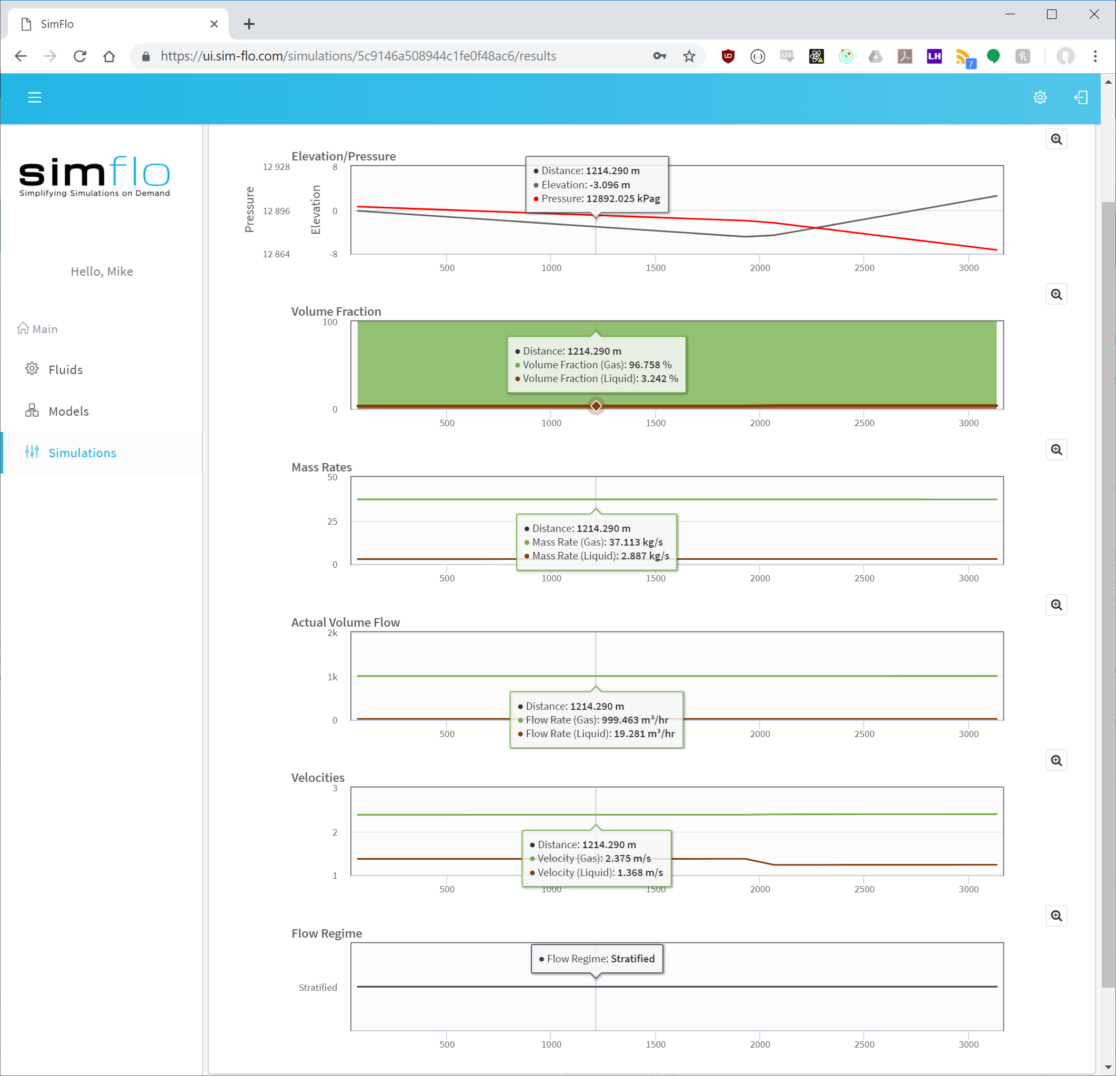Bookmark this page with the star

click(x=689, y=56)
